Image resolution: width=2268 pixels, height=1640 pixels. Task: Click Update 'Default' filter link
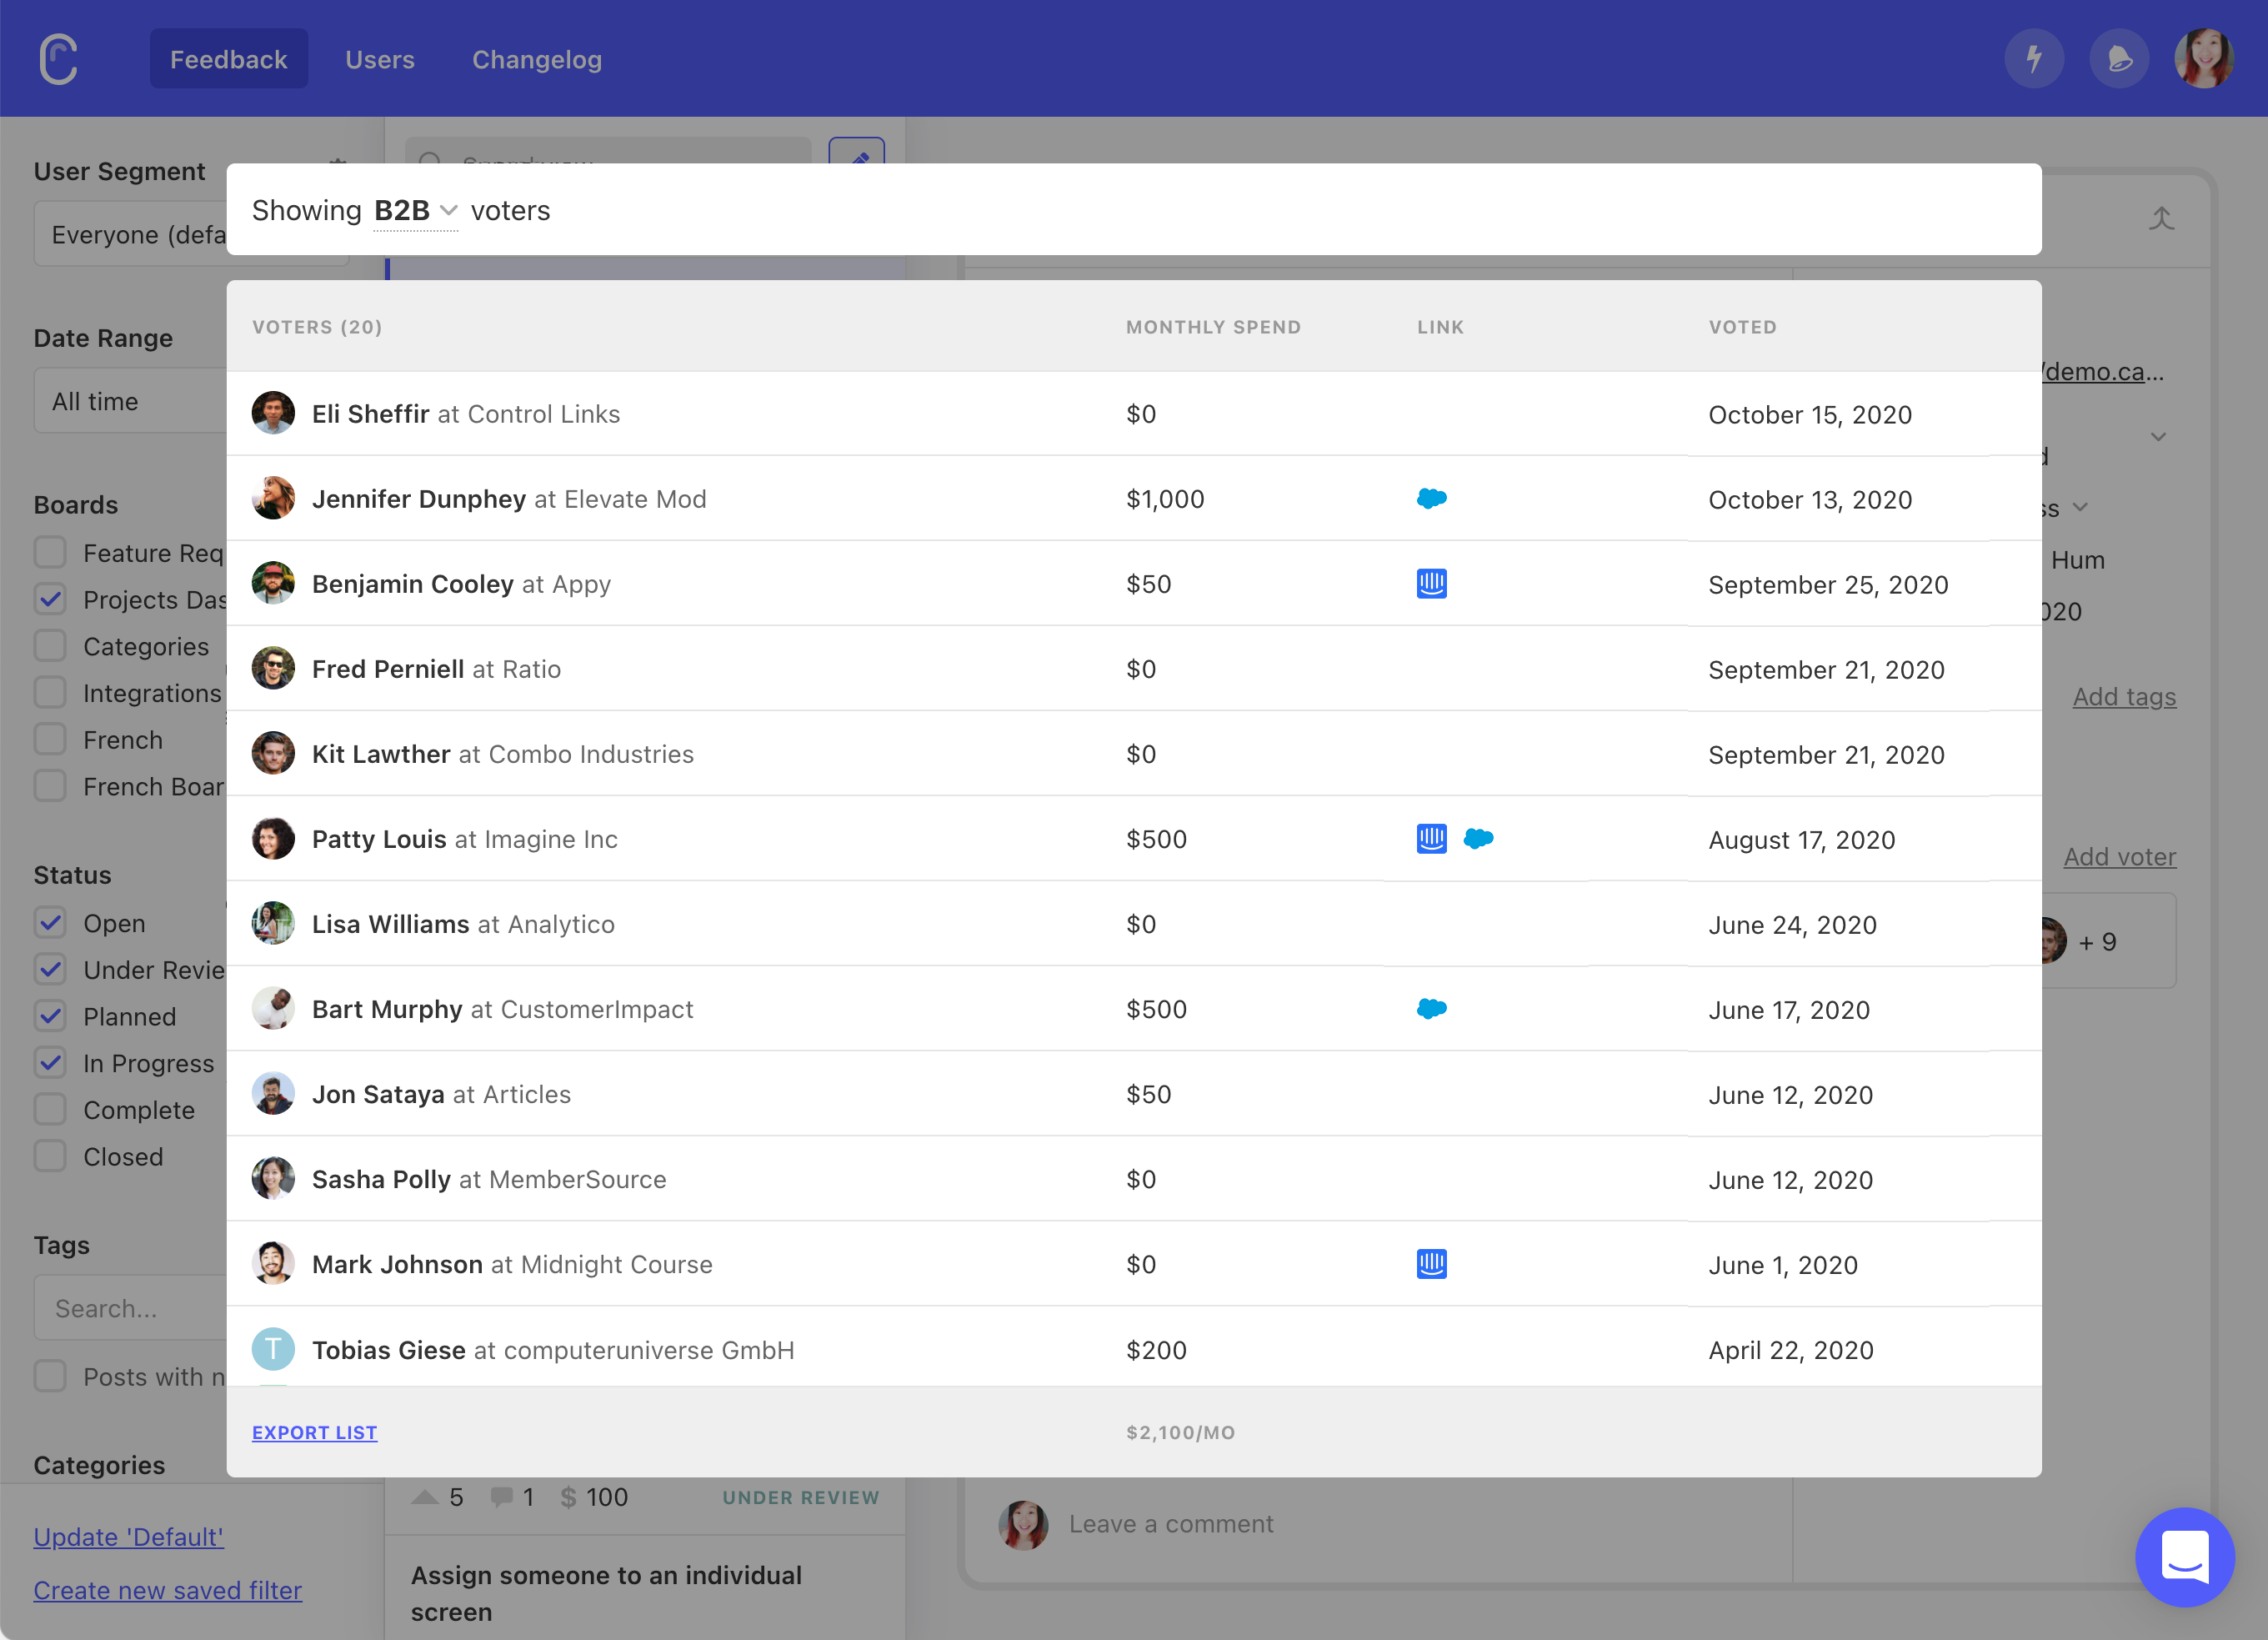pos(129,1536)
